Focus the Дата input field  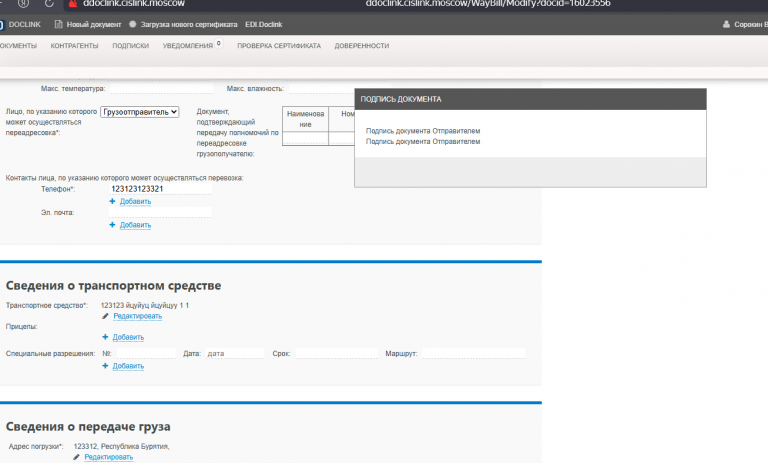235,353
